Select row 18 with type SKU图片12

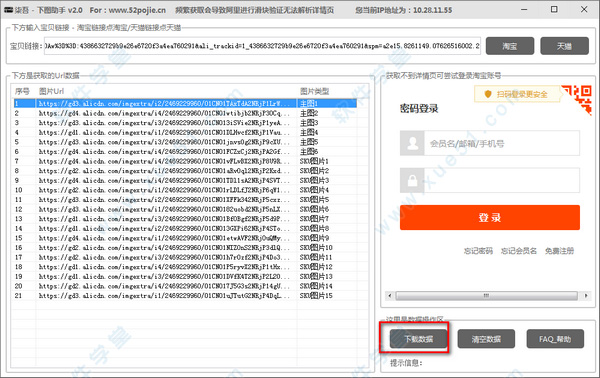click(x=185, y=267)
